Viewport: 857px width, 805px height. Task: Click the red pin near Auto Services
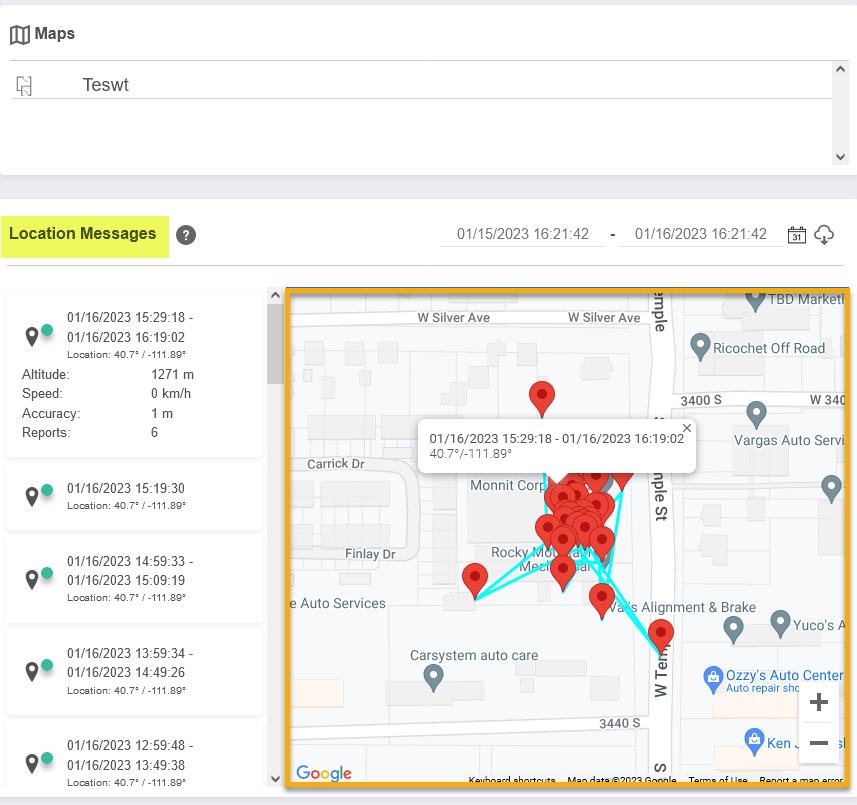point(475,579)
